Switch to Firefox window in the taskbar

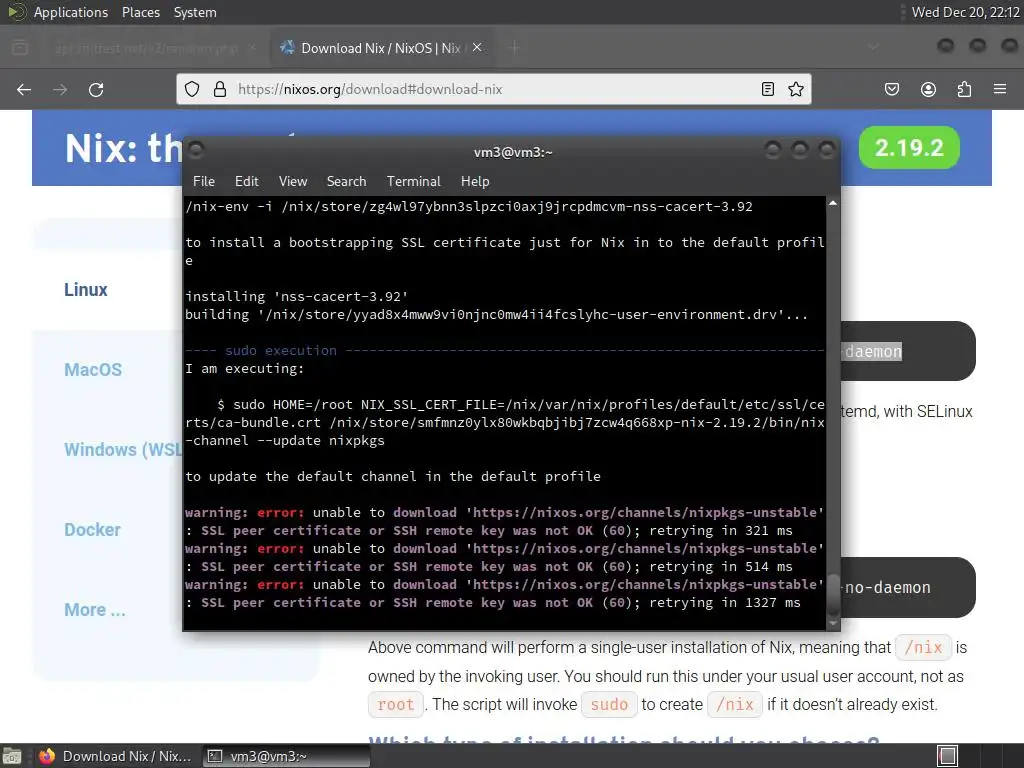pyautogui.click(x=116, y=756)
